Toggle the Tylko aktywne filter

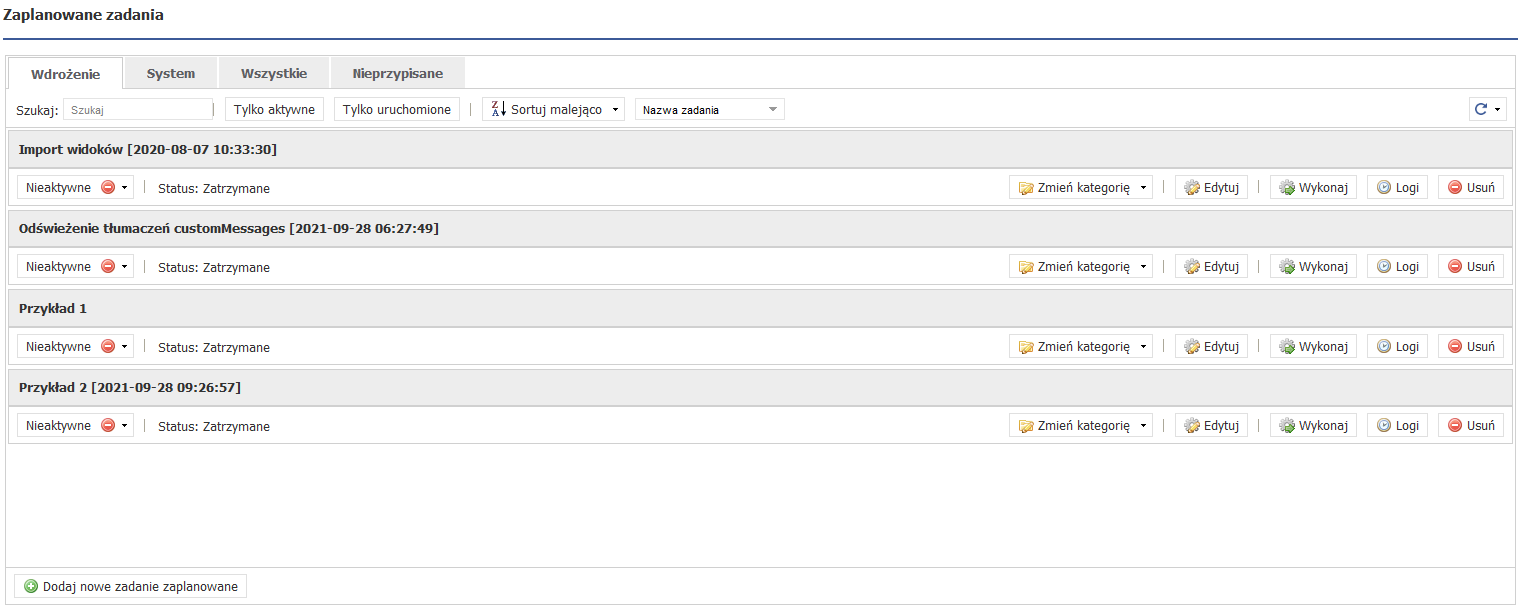pos(274,109)
